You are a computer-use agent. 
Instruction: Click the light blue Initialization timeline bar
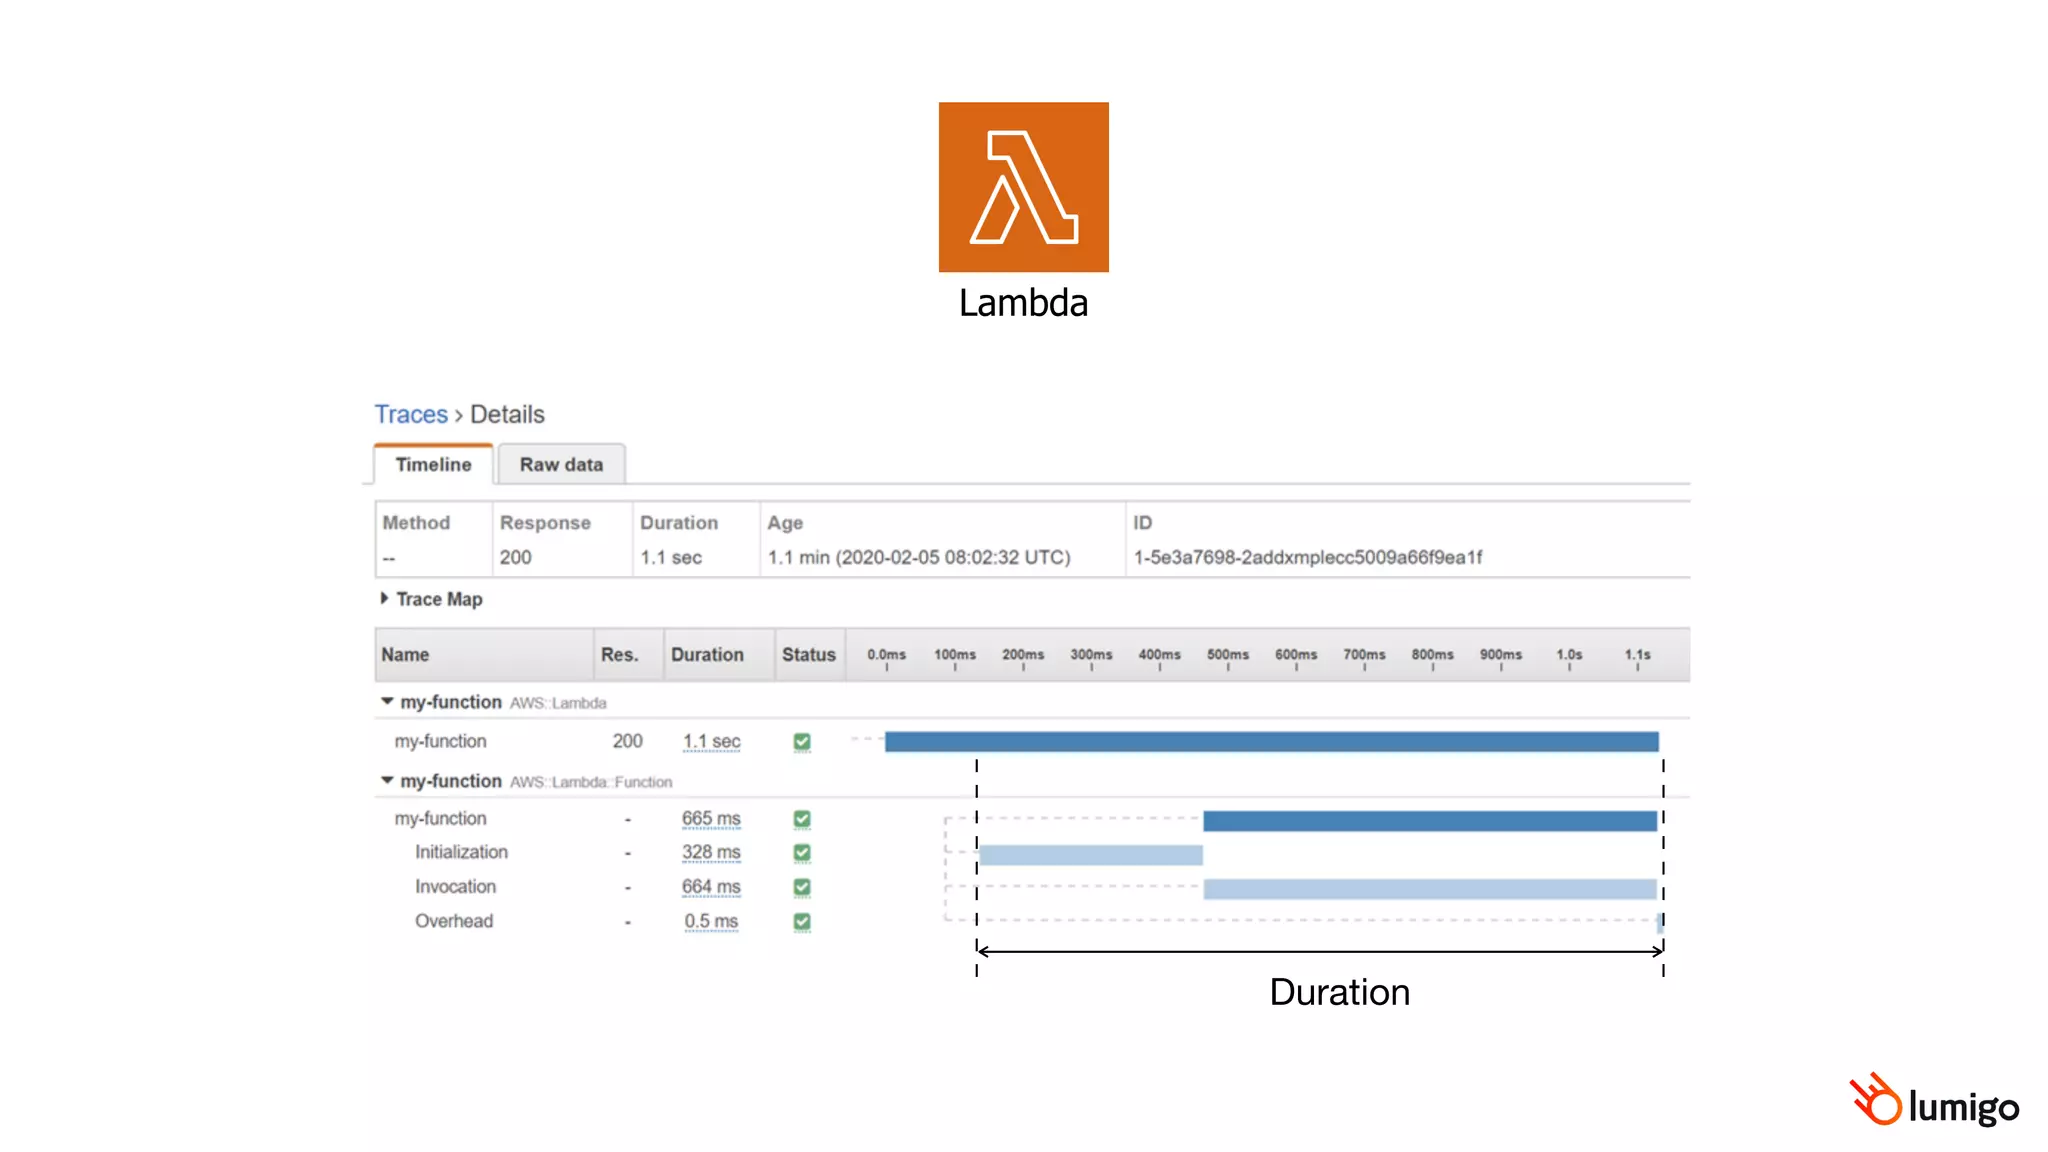[1090, 855]
